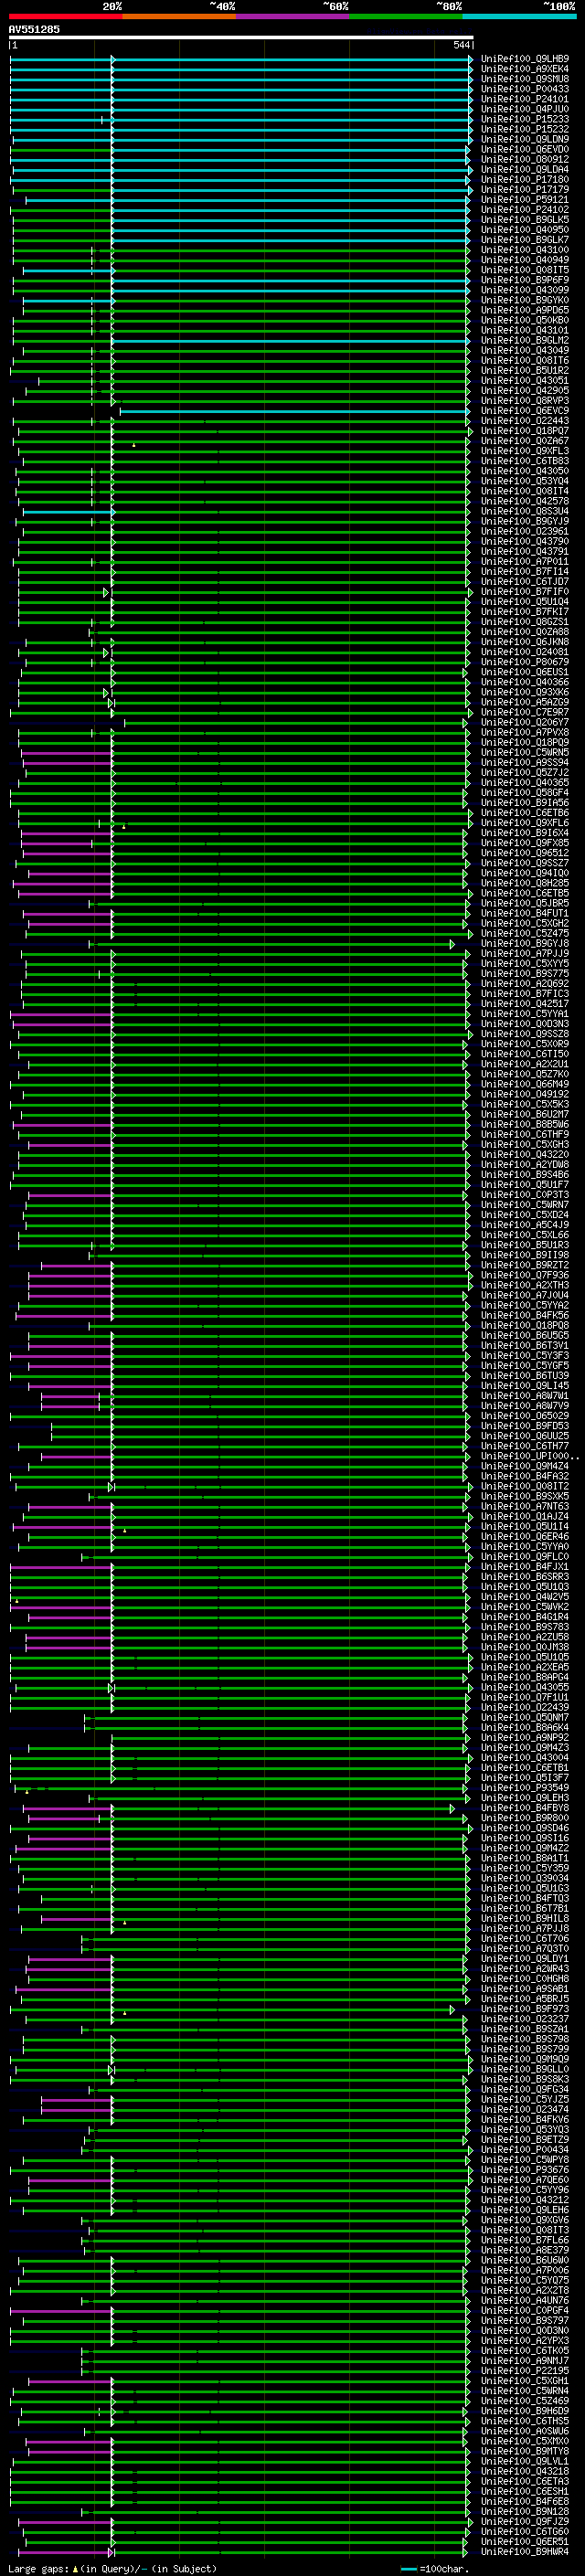This screenshot has height=2576, width=585.
Task: Click the yellow large-gap triangle in legend
Action: tap(75, 2568)
